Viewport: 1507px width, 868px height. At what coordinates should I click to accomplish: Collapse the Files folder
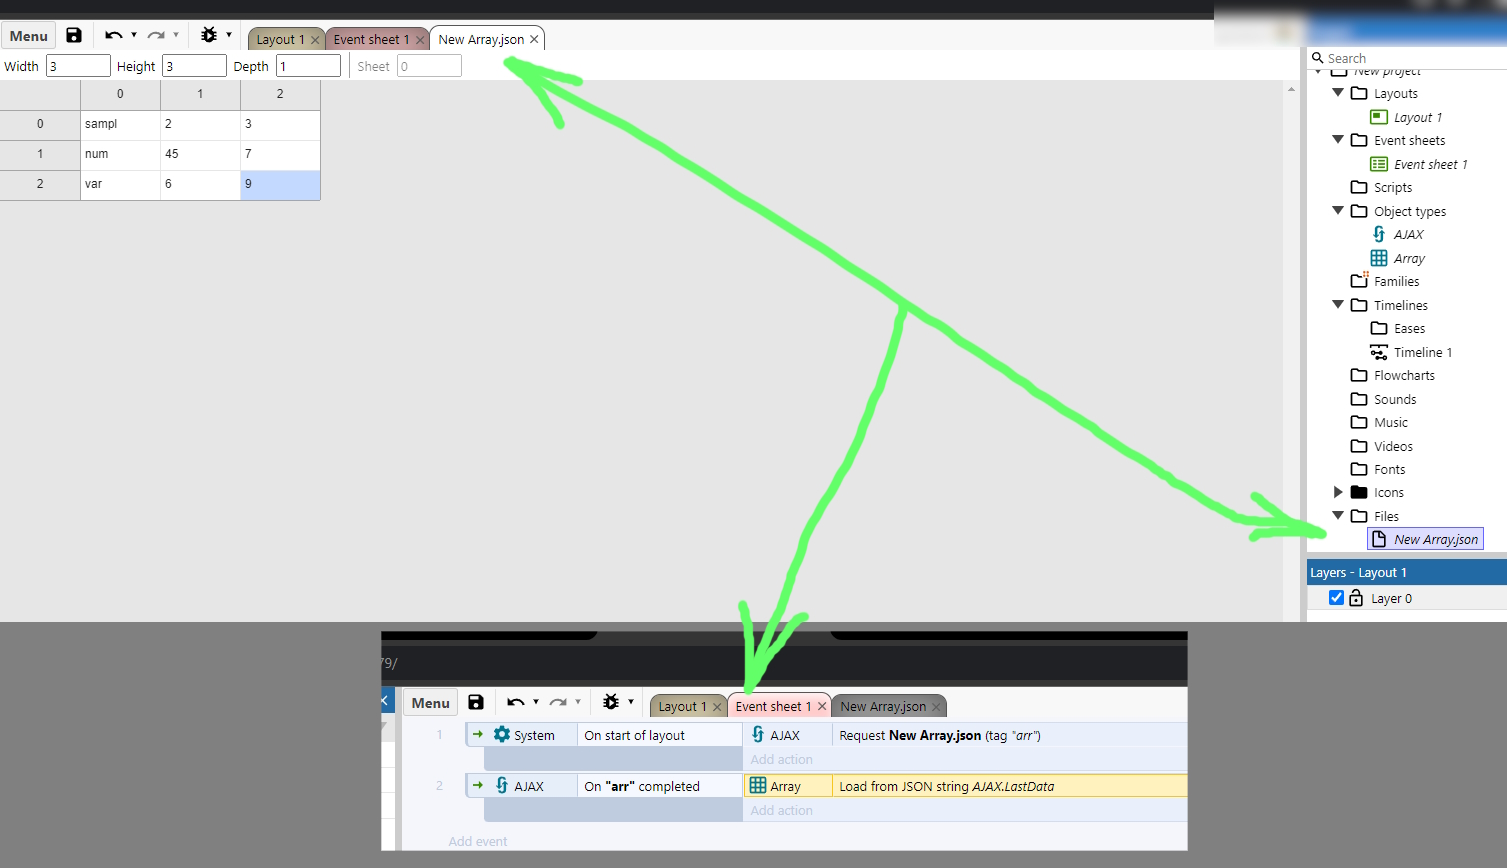[1338, 515]
